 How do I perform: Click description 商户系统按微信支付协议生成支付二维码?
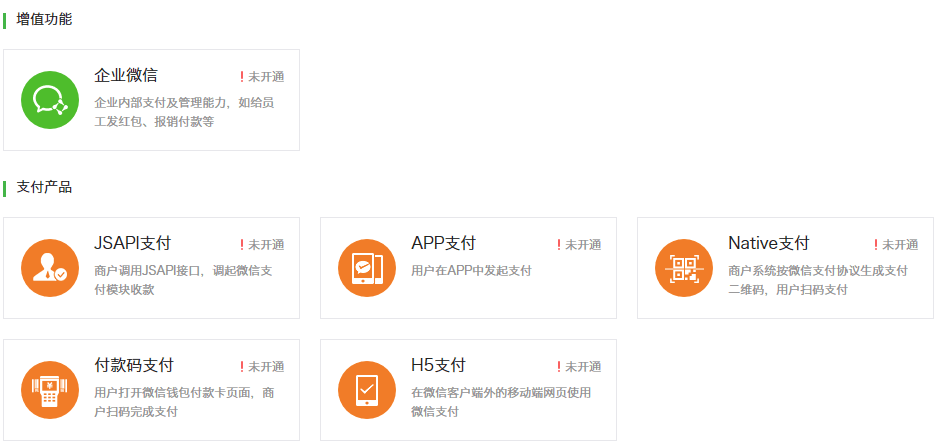[818, 280]
